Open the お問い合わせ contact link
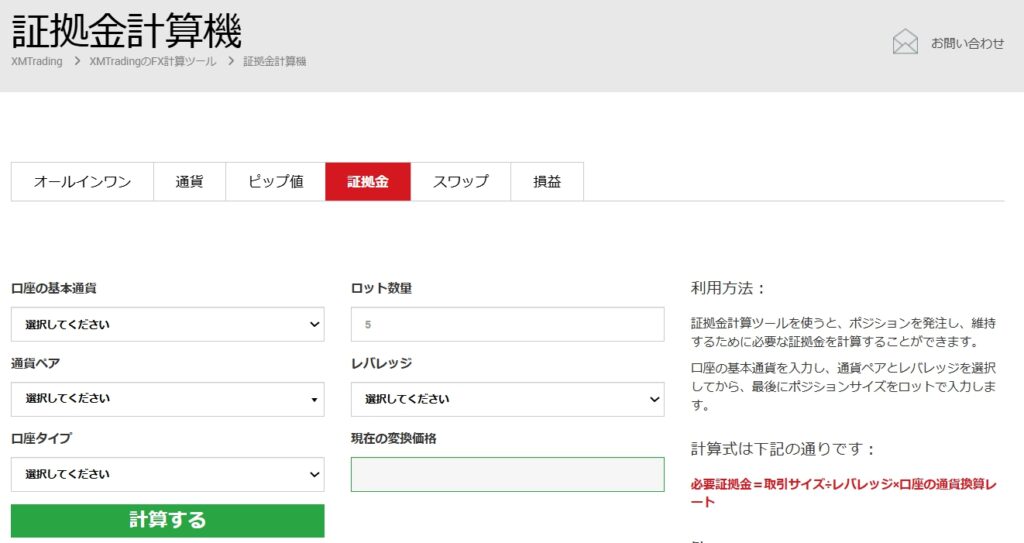 click(967, 43)
